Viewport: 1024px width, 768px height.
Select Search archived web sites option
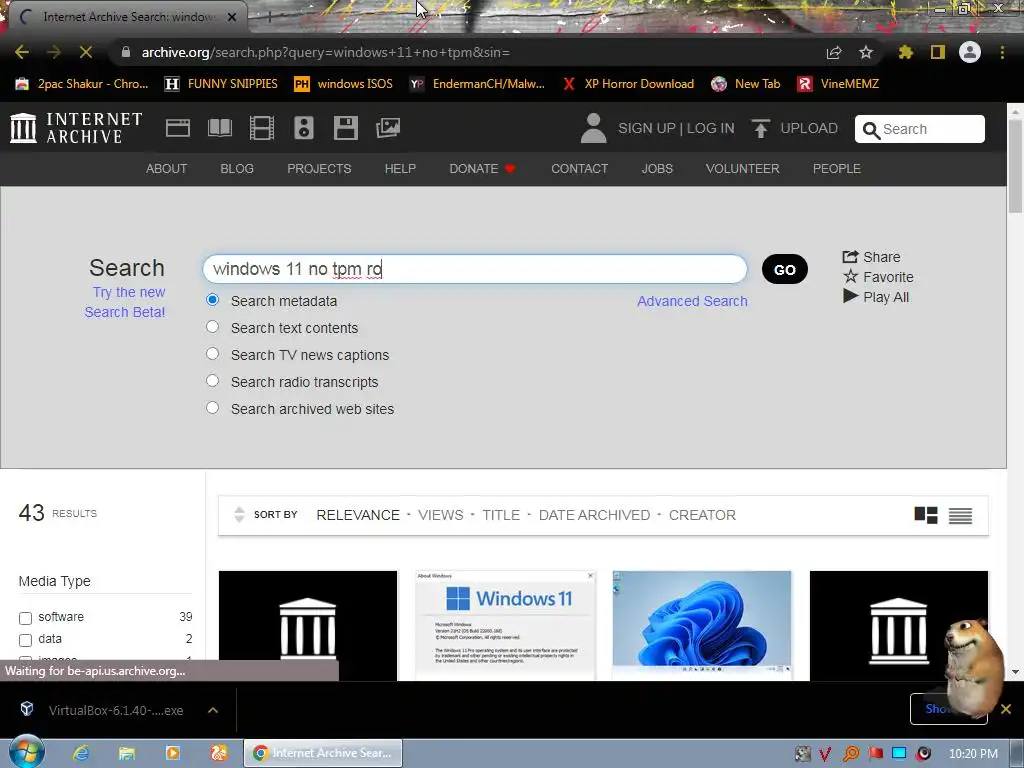[212, 408]
